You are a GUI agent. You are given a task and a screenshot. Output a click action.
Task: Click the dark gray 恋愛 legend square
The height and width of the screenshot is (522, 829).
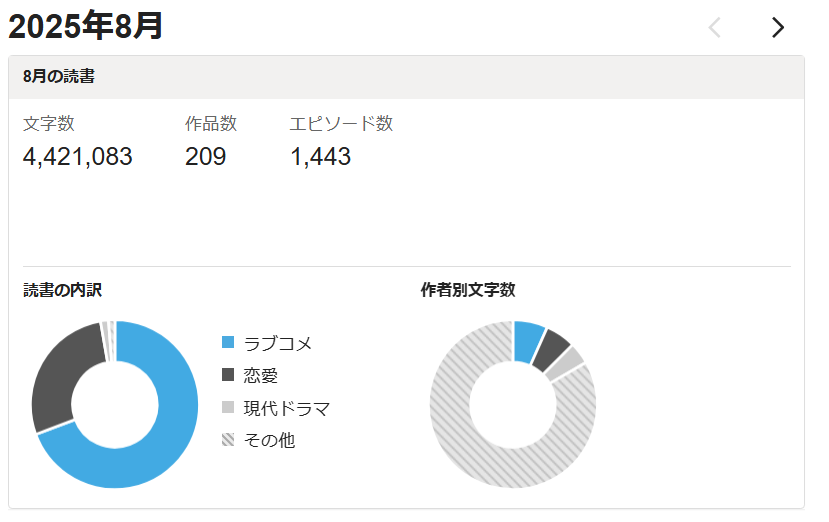tap(228, 375)
